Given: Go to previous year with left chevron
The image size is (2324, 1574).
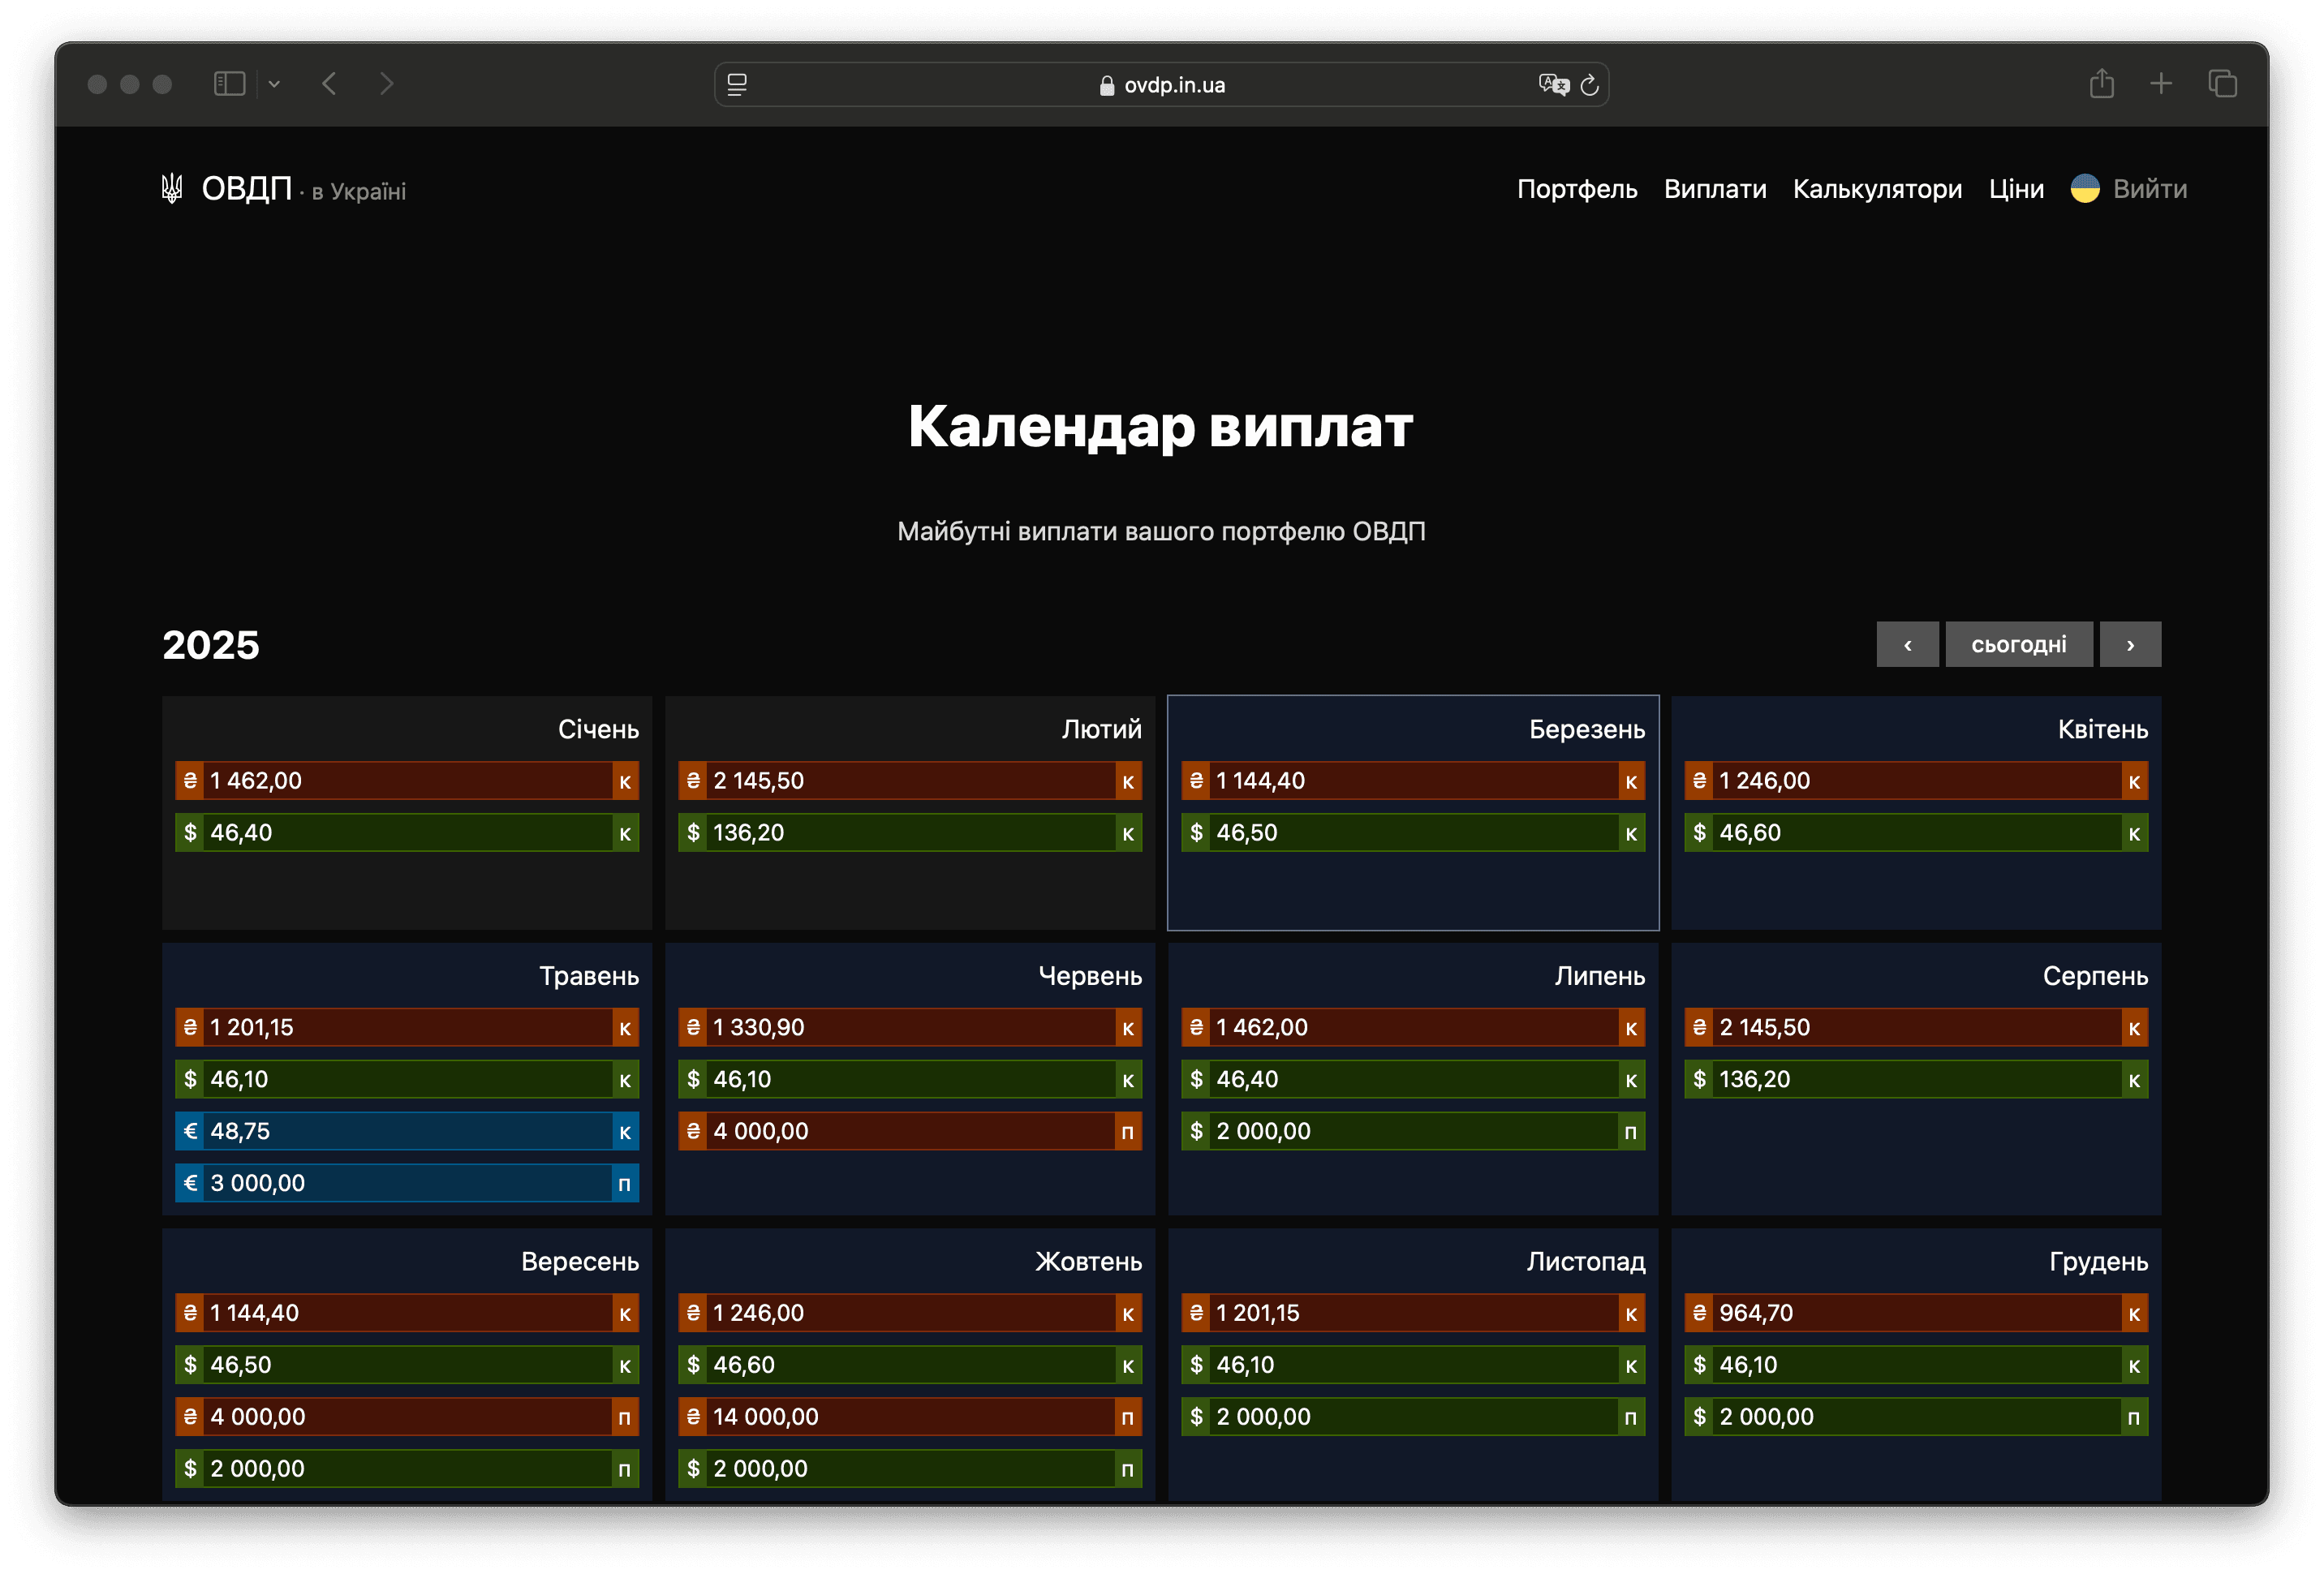Looking at the screenshot, I should point(1907,645).
